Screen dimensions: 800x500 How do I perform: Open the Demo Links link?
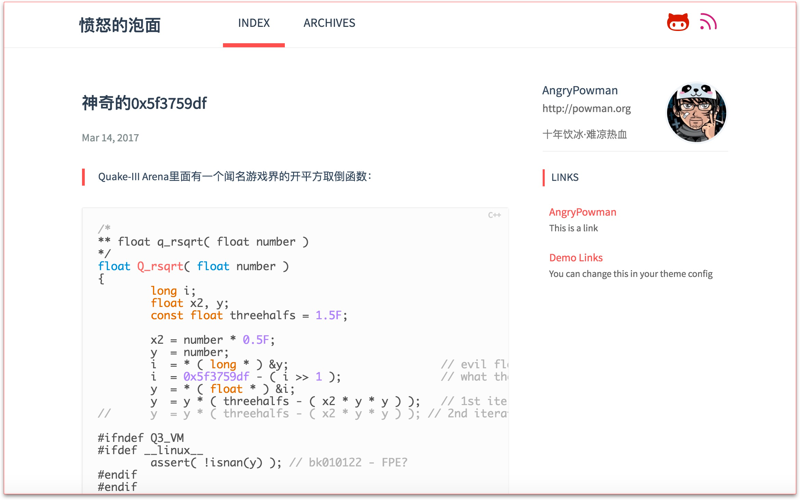(x=575, y=258)
